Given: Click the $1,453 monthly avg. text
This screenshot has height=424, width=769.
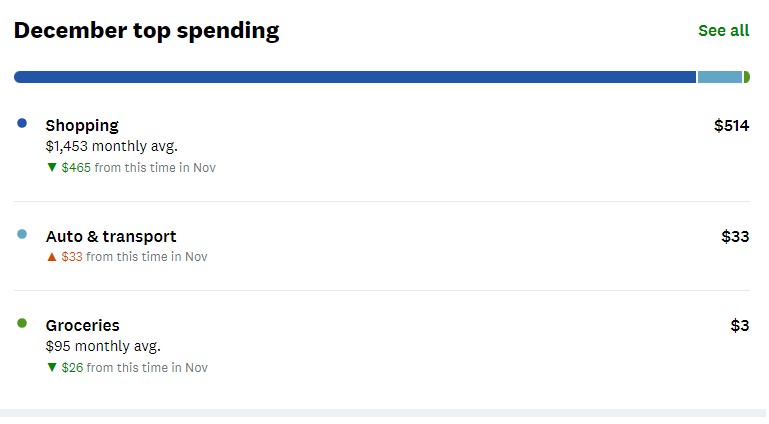Looking at the screenshot, I should pos(111,146).
